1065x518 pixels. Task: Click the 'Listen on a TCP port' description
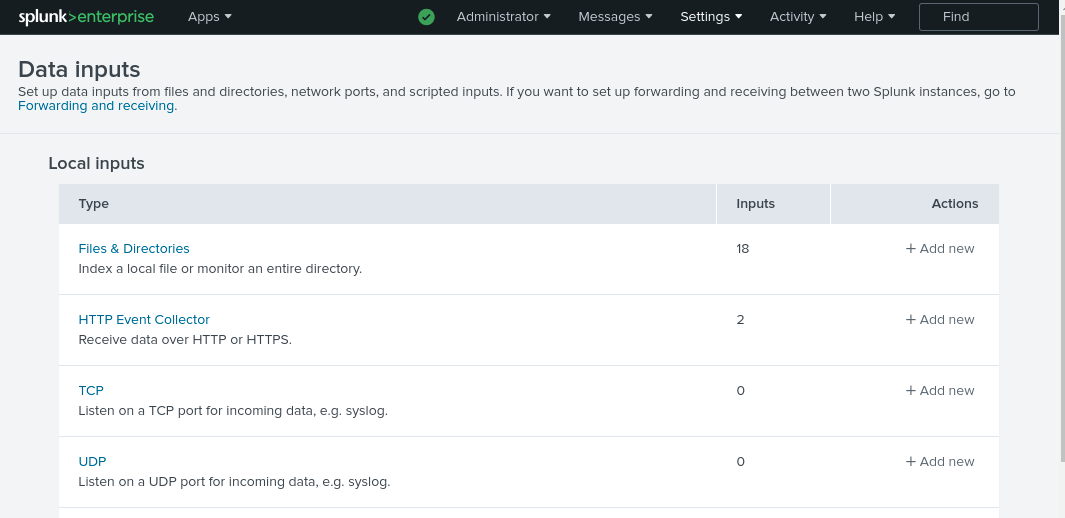point(233,411)
